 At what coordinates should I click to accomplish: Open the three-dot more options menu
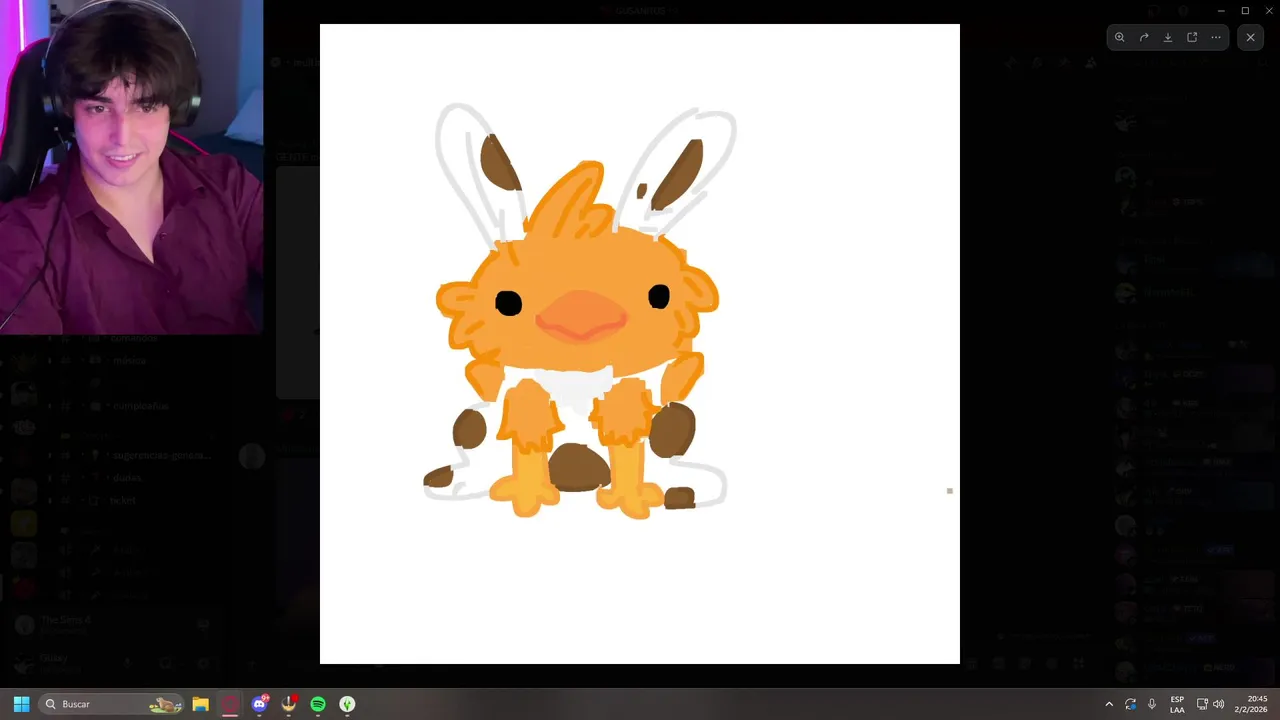[1216, 37]
